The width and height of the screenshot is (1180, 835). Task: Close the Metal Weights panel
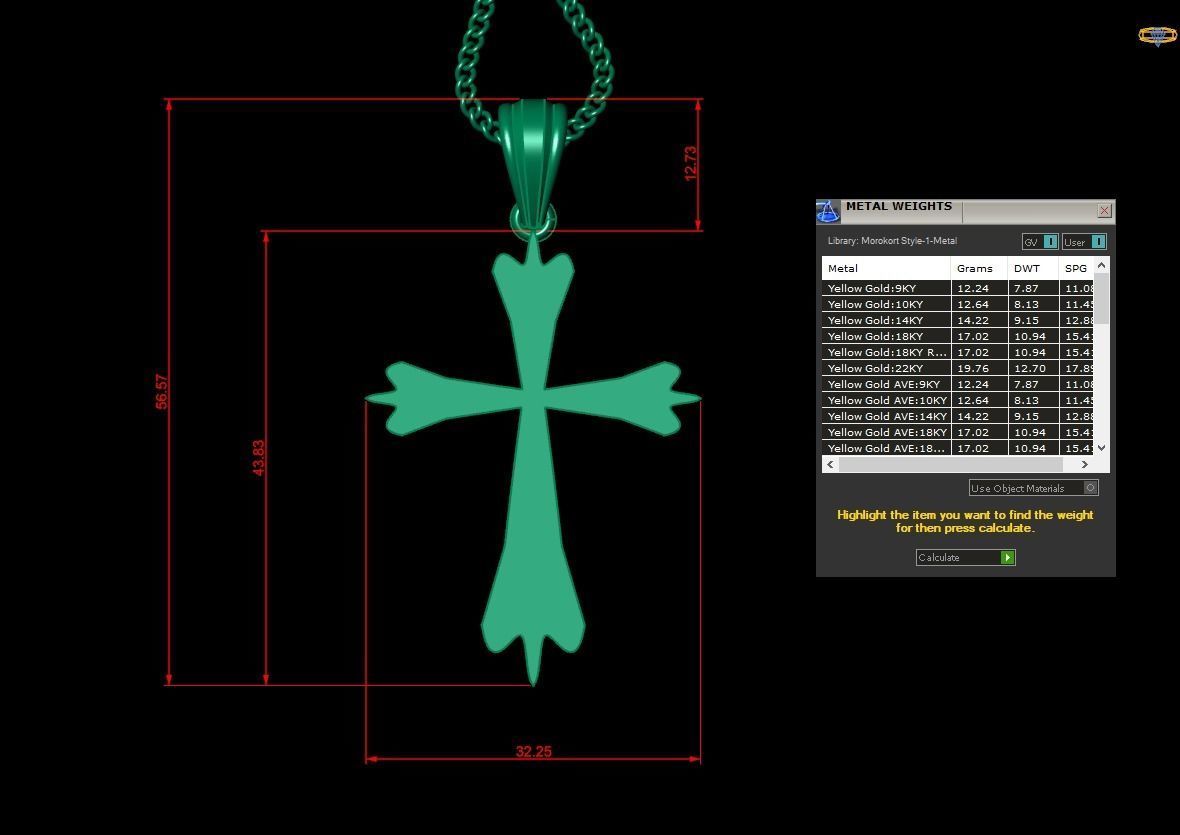click(1104, 211)
